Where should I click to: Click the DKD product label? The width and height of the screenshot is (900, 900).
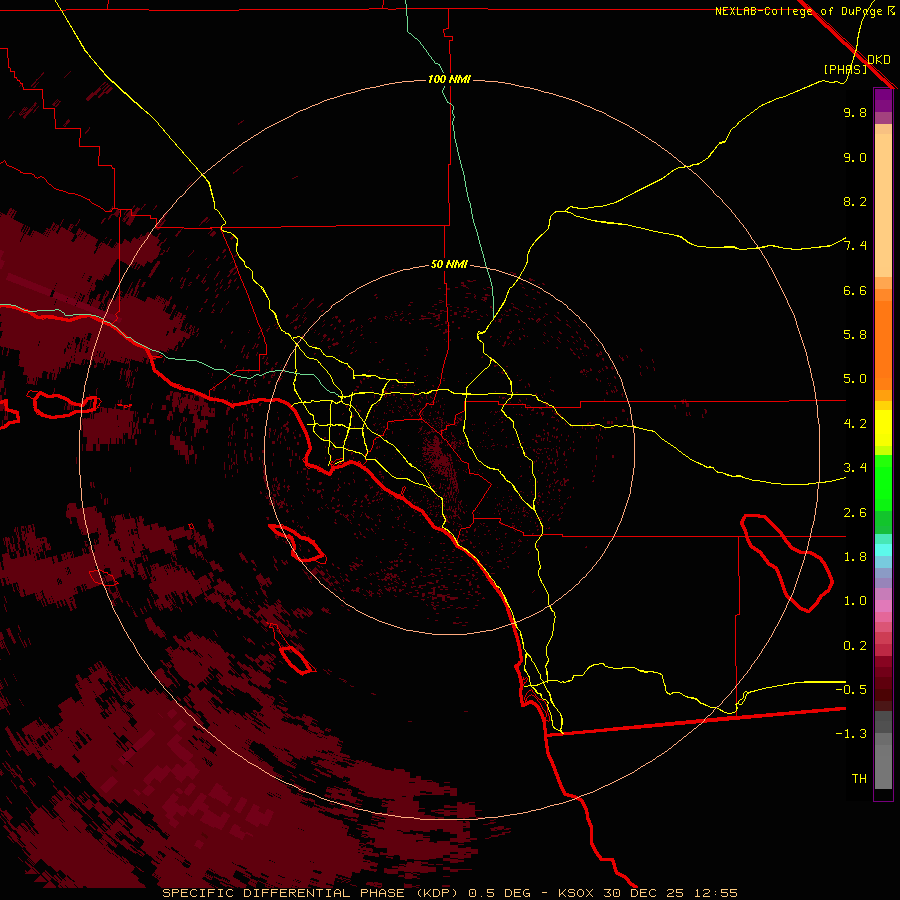(x=879, y=60)
